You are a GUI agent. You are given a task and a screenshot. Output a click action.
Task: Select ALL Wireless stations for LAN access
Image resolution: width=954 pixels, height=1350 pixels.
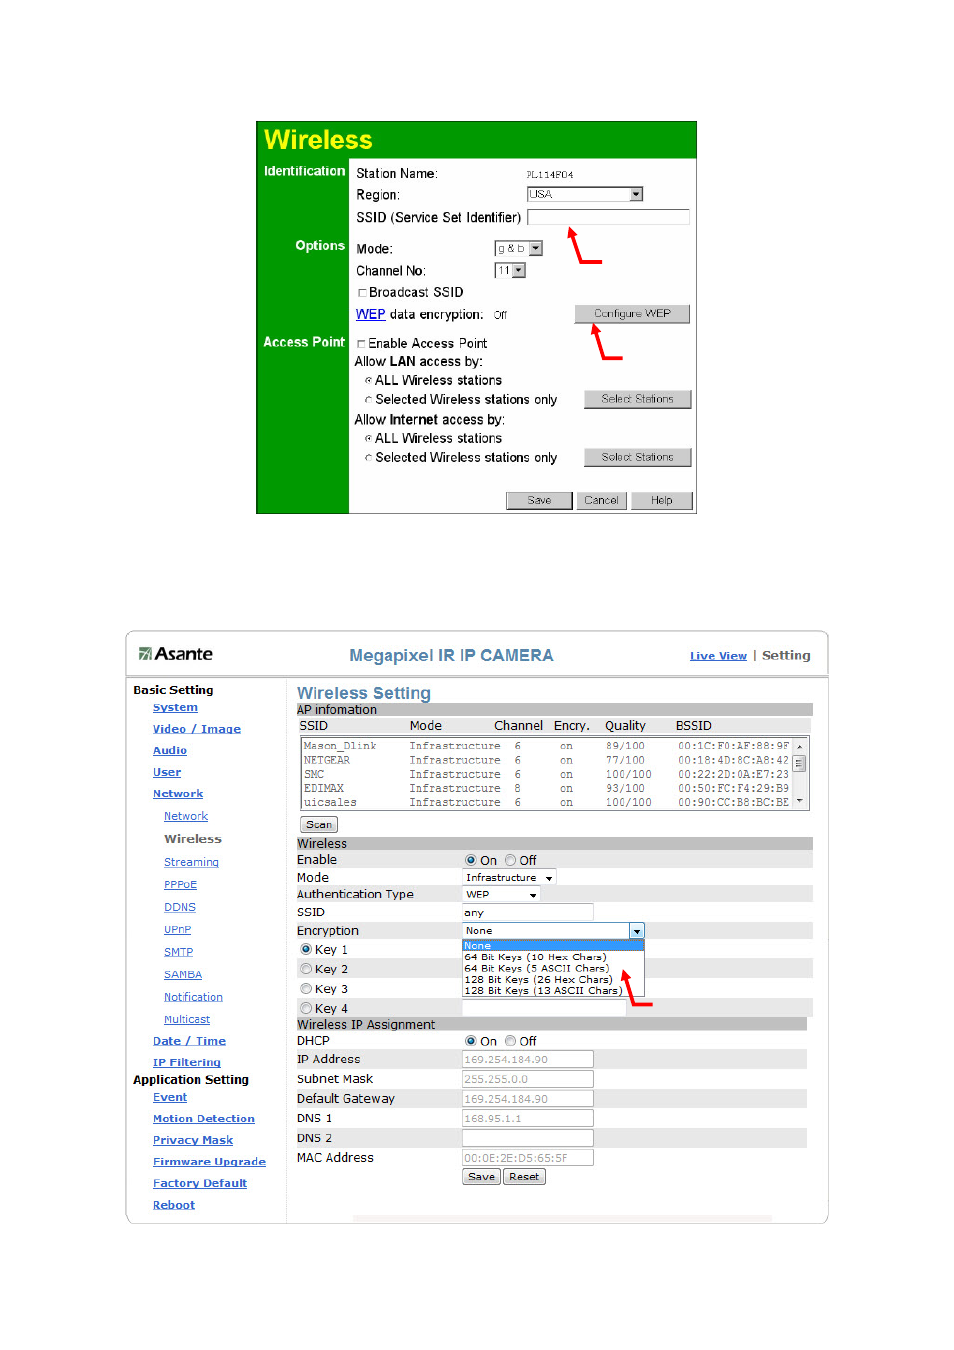tap(368, 381)
